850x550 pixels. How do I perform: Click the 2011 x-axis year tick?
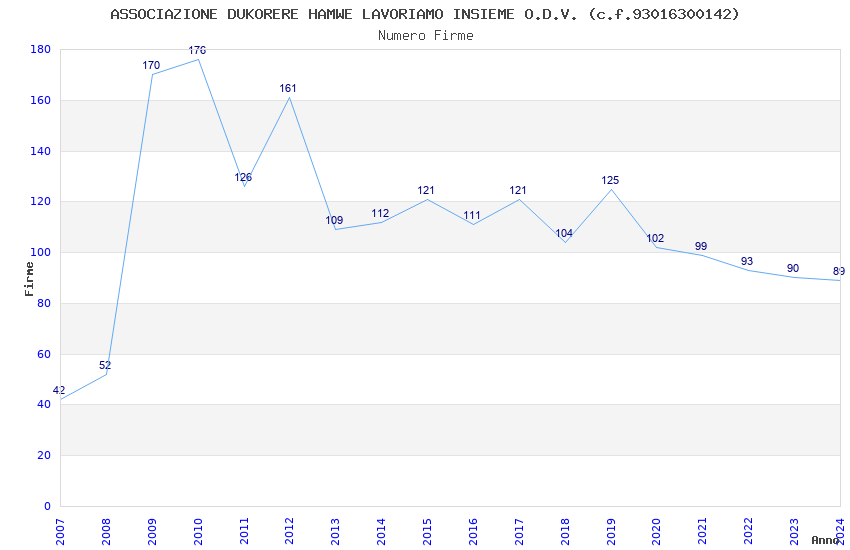coord(244,531)
